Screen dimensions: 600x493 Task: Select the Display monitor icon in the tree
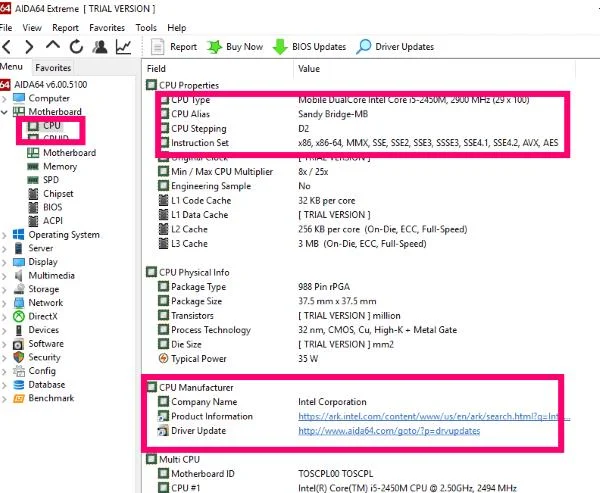(19, 262)
